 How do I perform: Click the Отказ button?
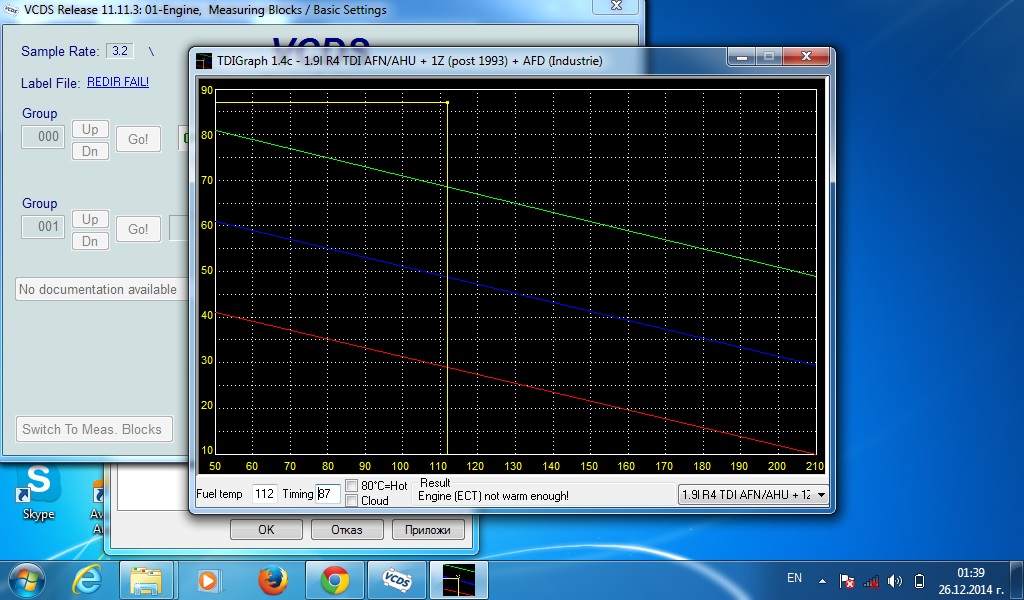point(346,530)
